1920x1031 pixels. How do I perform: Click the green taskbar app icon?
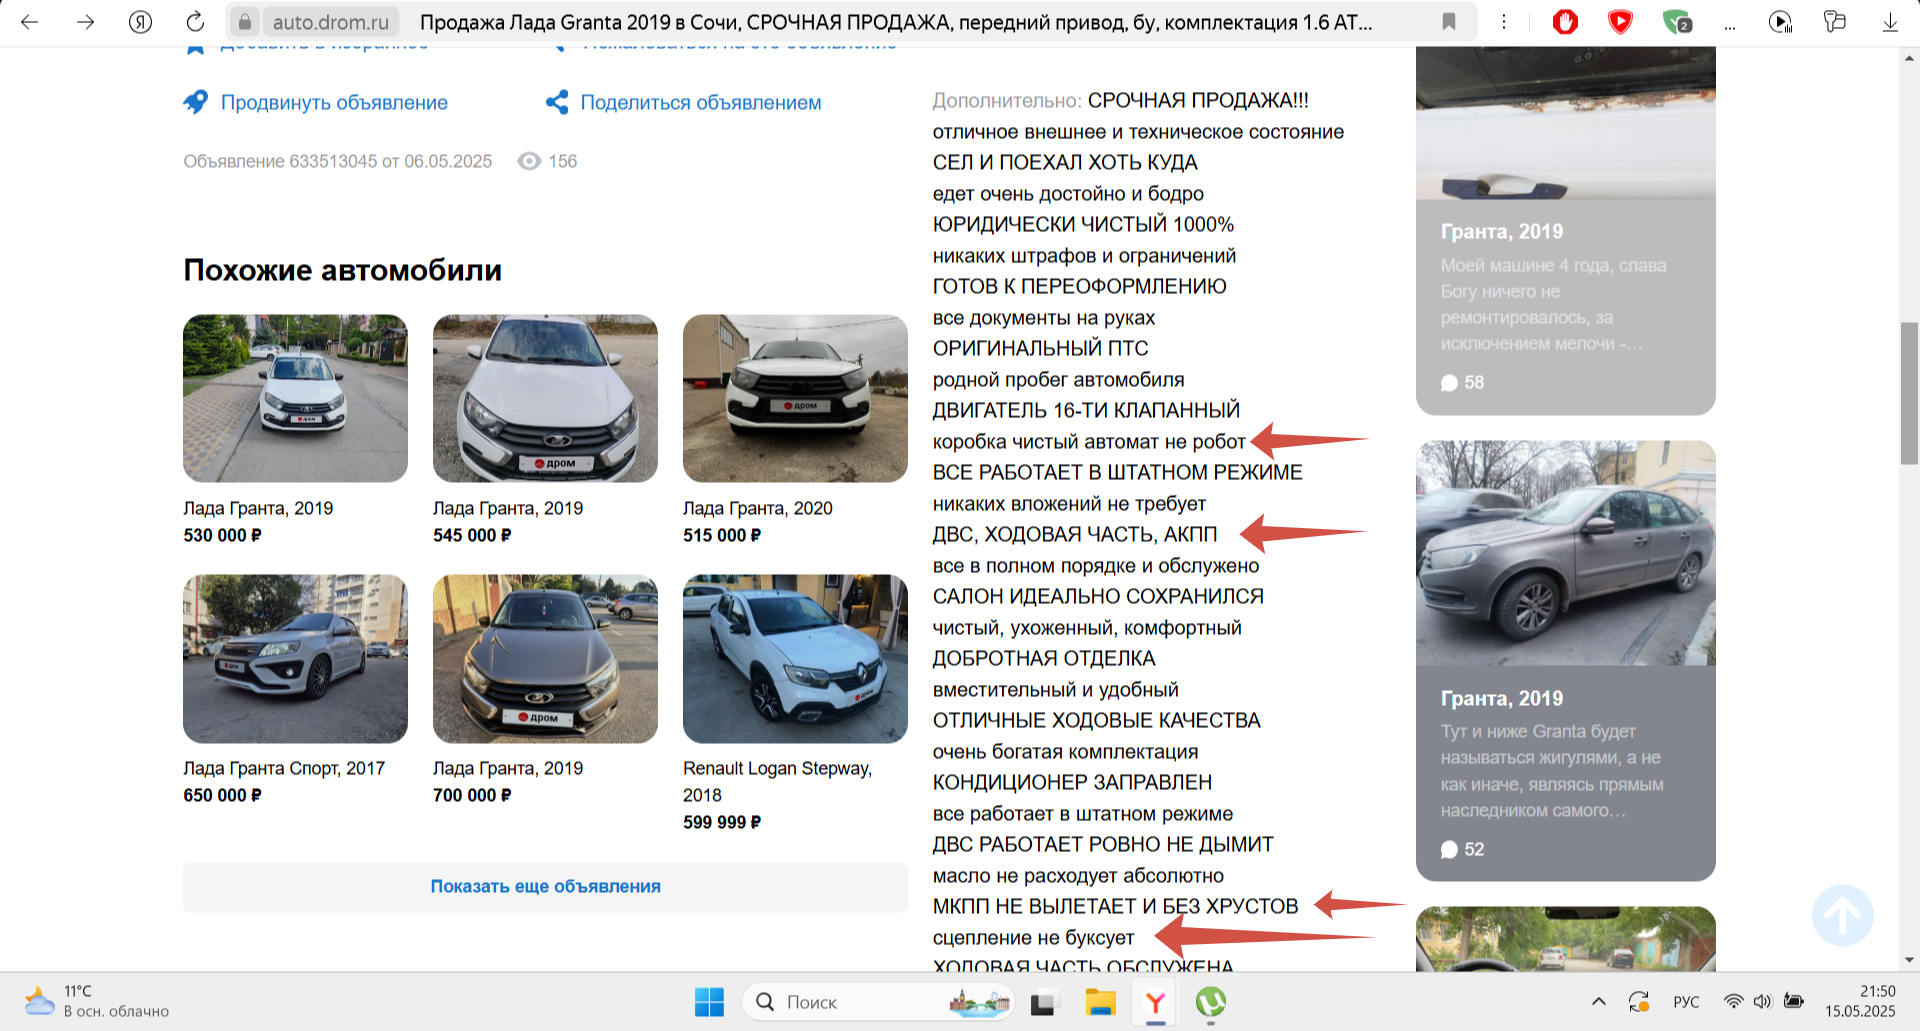[1210, 1002]
